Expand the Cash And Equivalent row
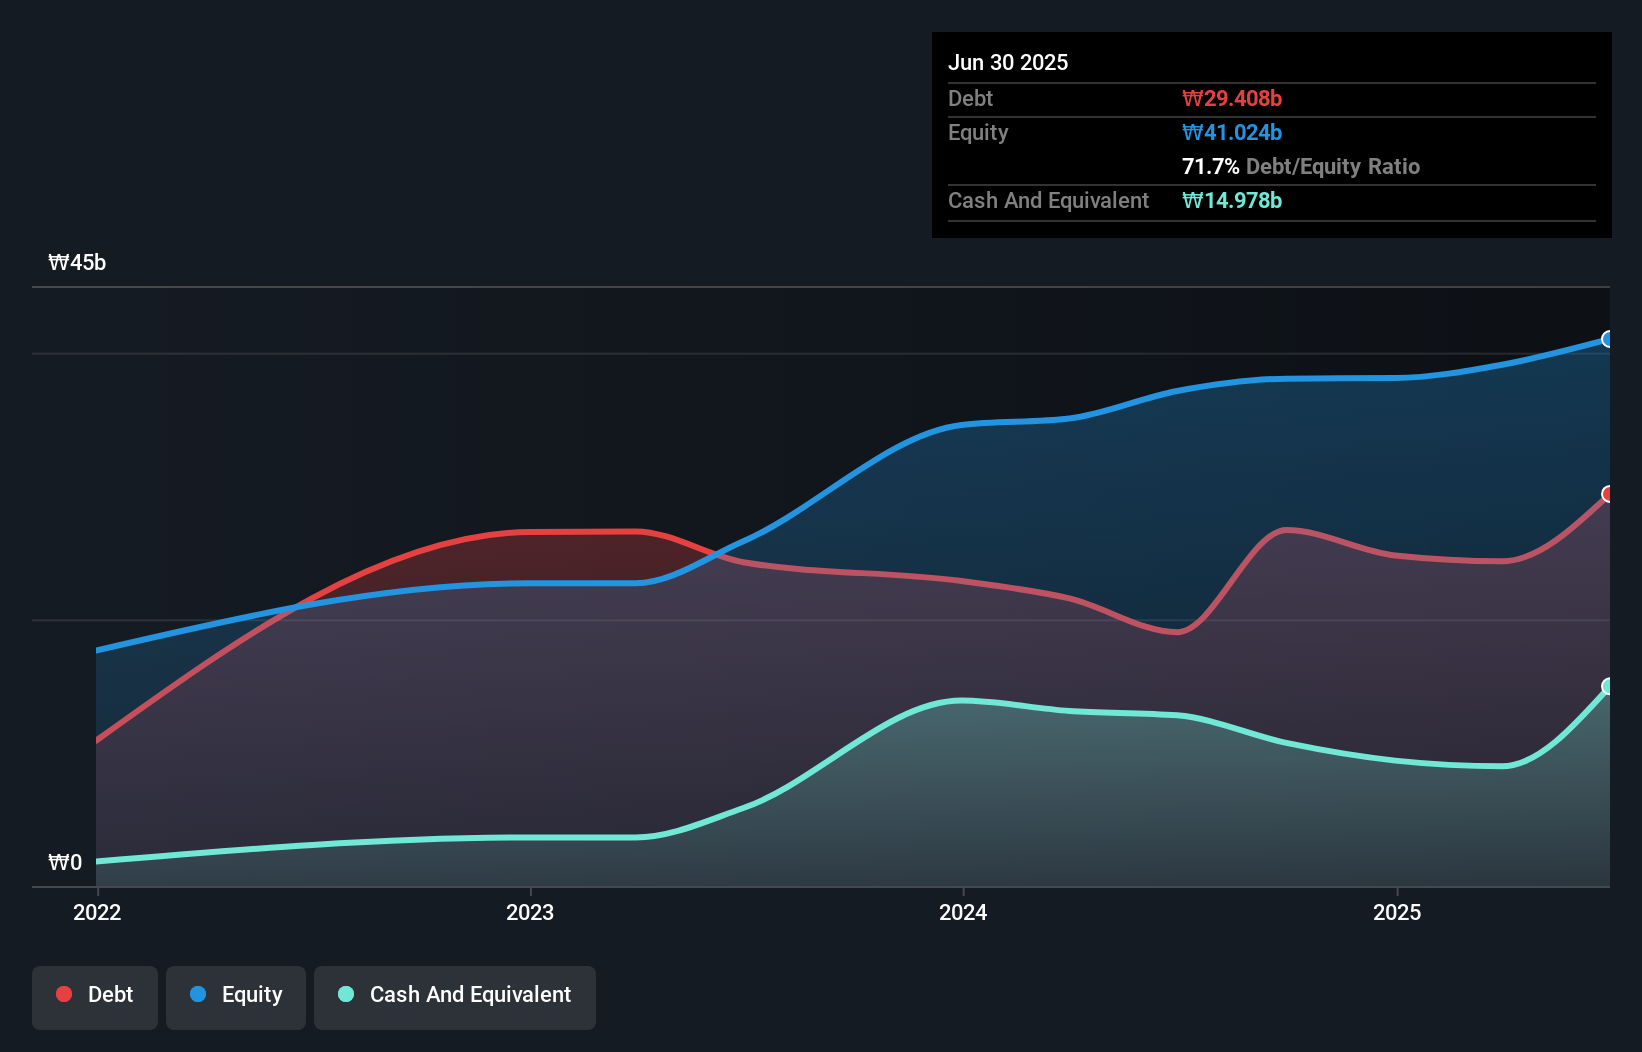This screenshot has height=1052, width=1642. click(x=1048, y=200)
